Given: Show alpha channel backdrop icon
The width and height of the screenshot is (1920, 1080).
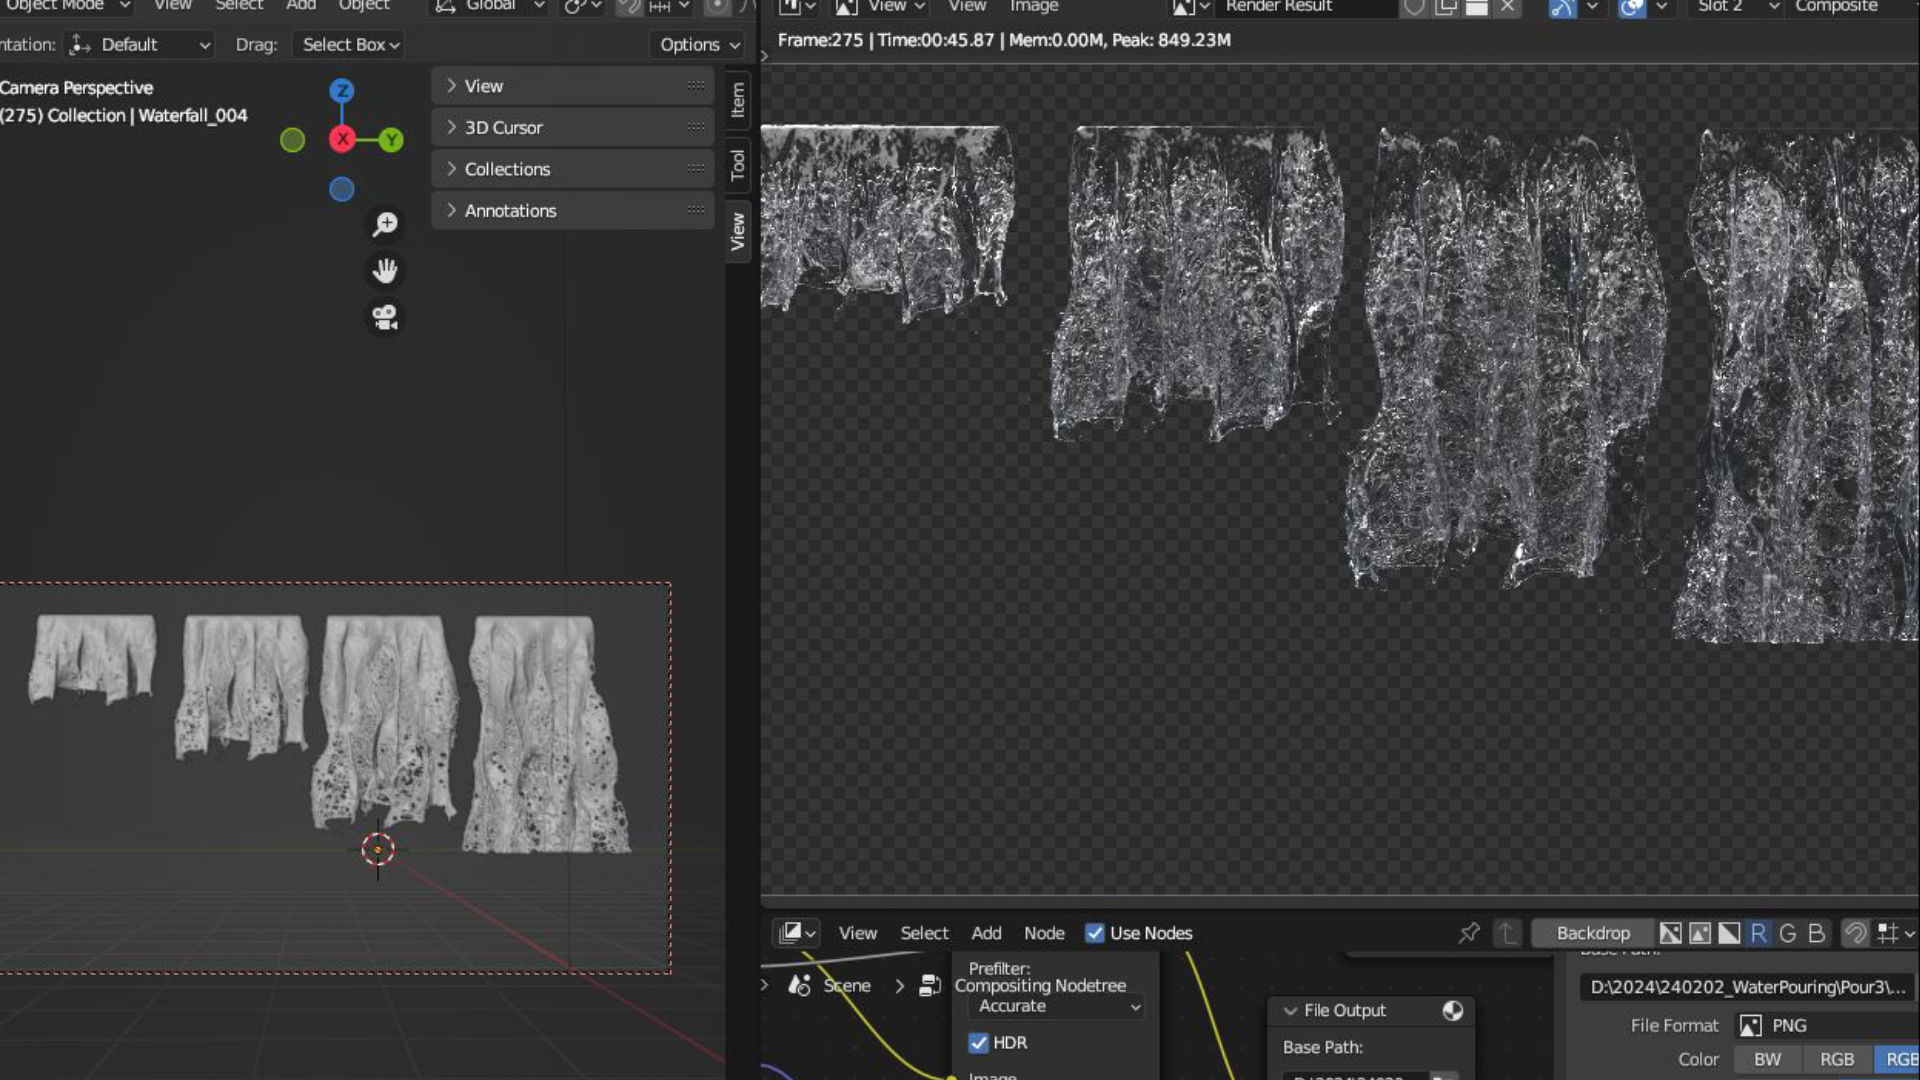Looking at the screenshot, I should pyautogui.click(x=1729, y=933).
